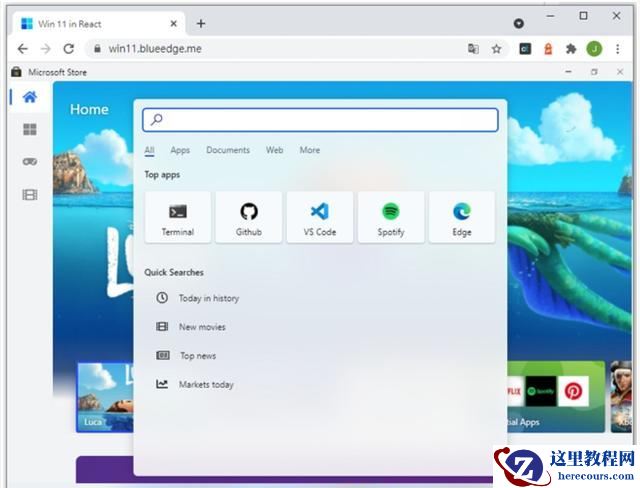Click the browser forward arrow
The image size is (640, 488).
[46, 49]
